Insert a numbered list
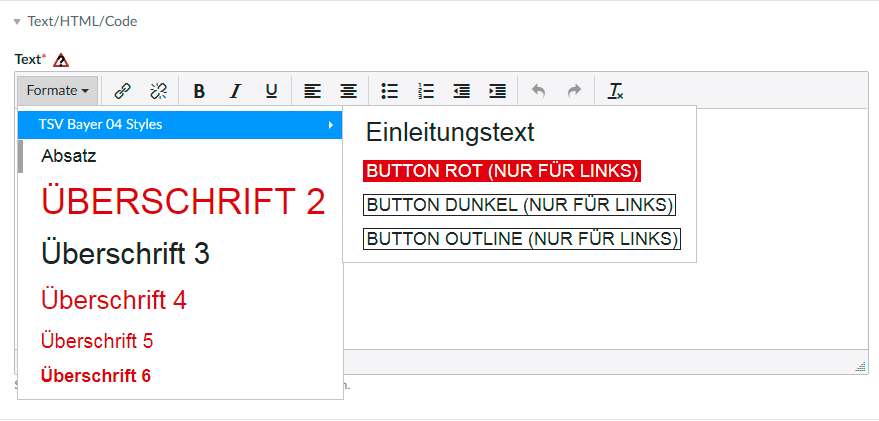Image resolution: width=879 pixels, height=421 pixels. pos(426,91)
